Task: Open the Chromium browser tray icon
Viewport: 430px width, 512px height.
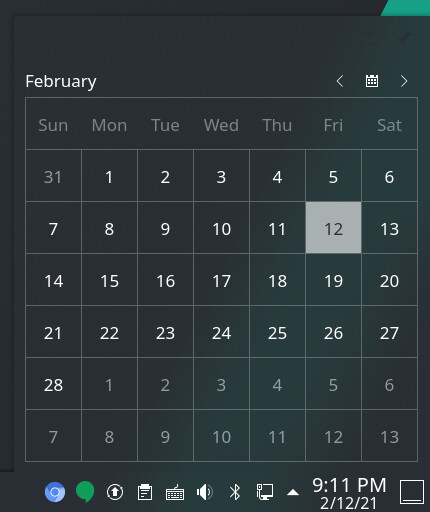Action: click(55, 492)
